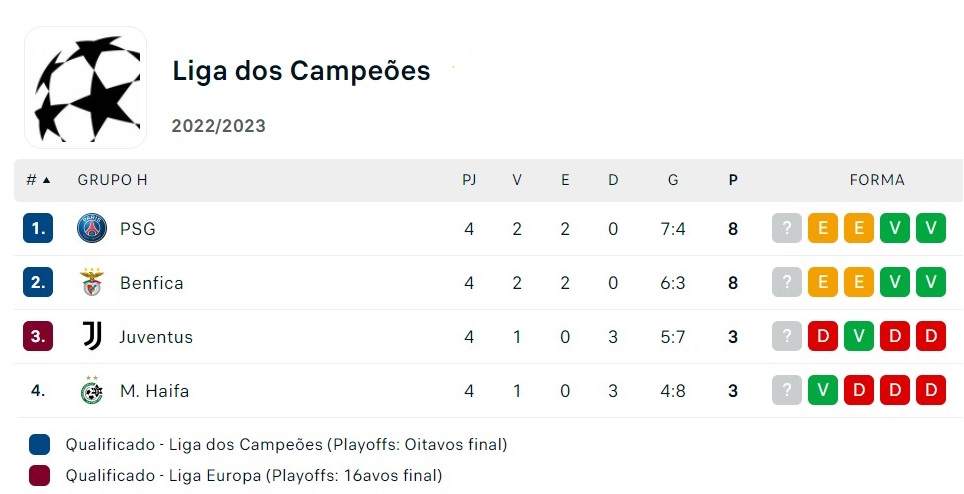The image size is (964, 494).
Task: Click the Juventus team name
Action: pyautogui.click(x=156, y=337)
